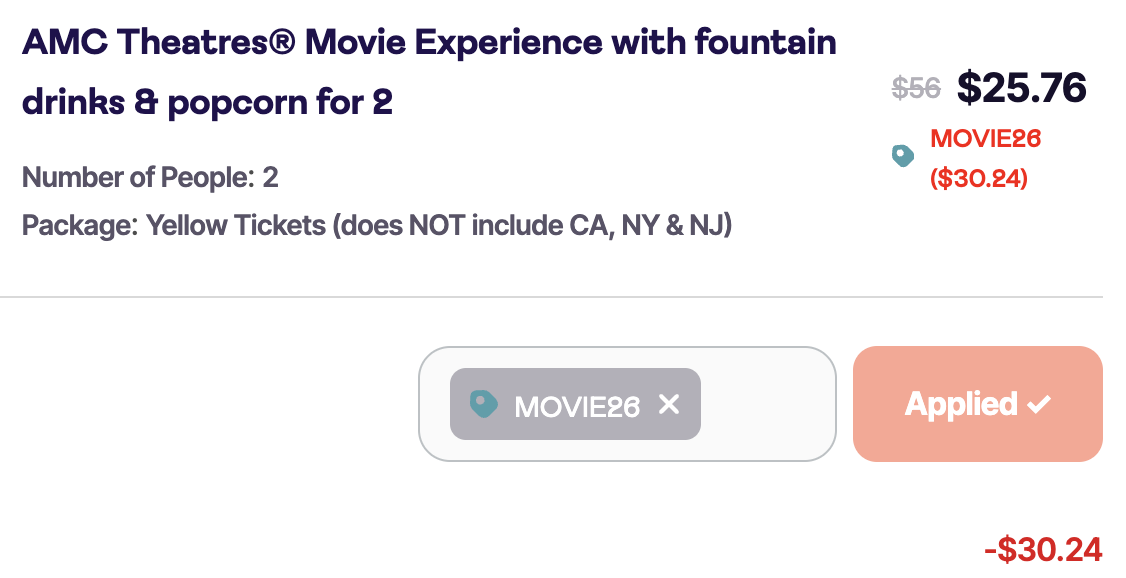Image resolution: width=1126 pixels, height=578 pixels.
Task: Click the title line "drinks & popcorn for 2"
Action: point(207,102)
